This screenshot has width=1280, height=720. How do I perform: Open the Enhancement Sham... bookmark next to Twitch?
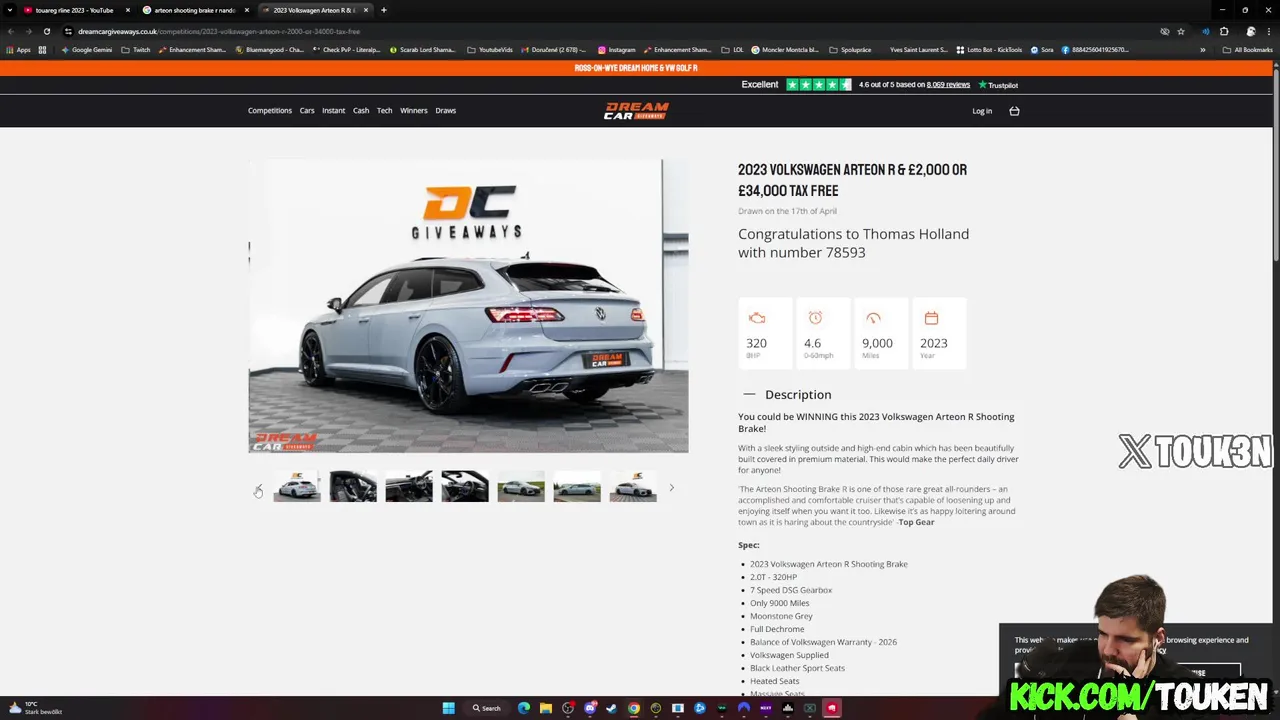(x=192, y=50)
